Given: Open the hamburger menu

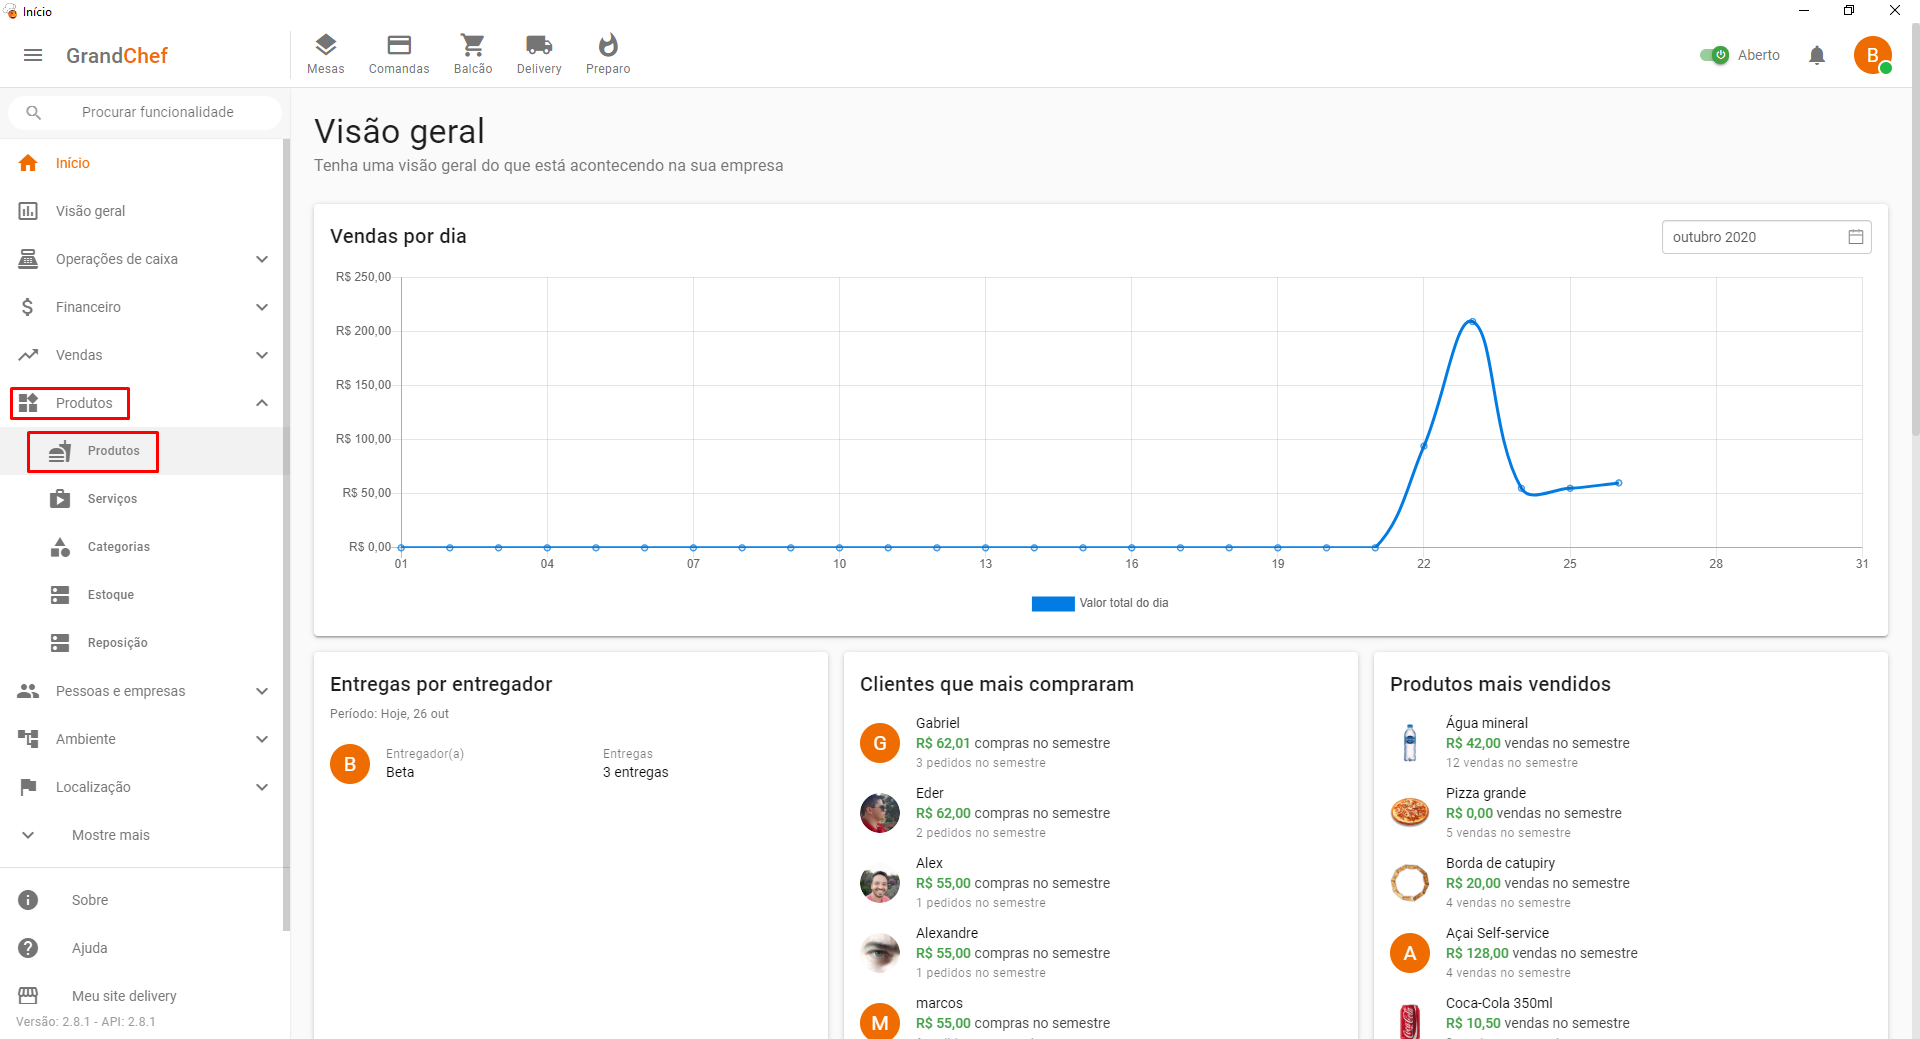Looking at the screenshot, I should [33, 55].
